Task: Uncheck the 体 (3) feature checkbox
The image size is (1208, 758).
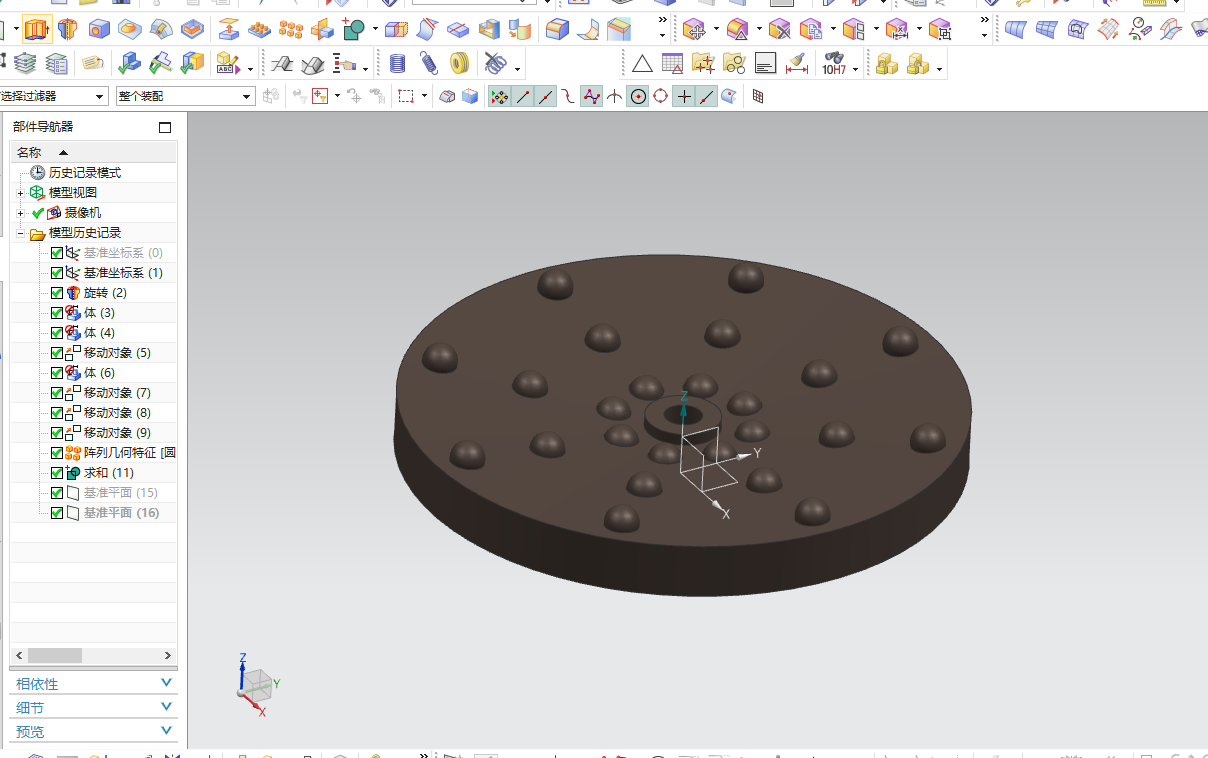Action: tap(57, 313)
